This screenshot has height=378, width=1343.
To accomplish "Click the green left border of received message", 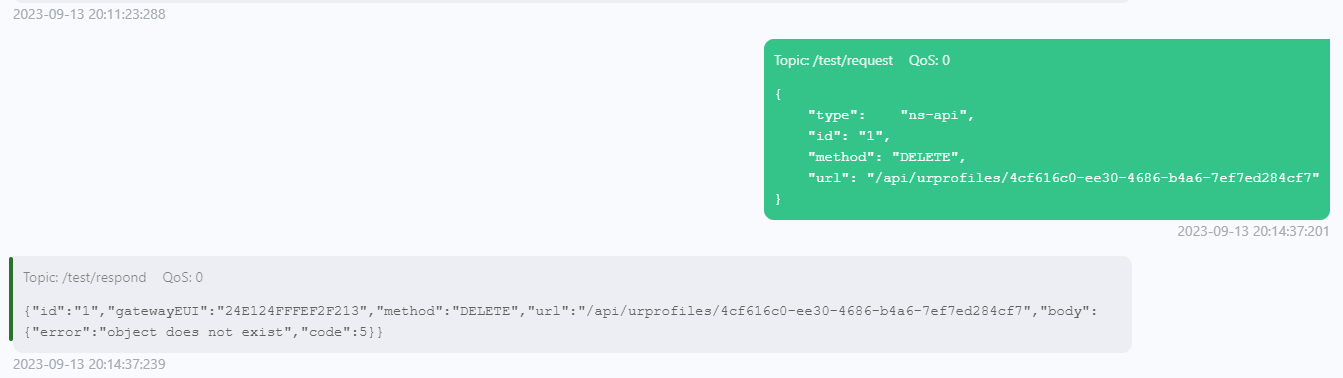I will [x=11, y=304].
